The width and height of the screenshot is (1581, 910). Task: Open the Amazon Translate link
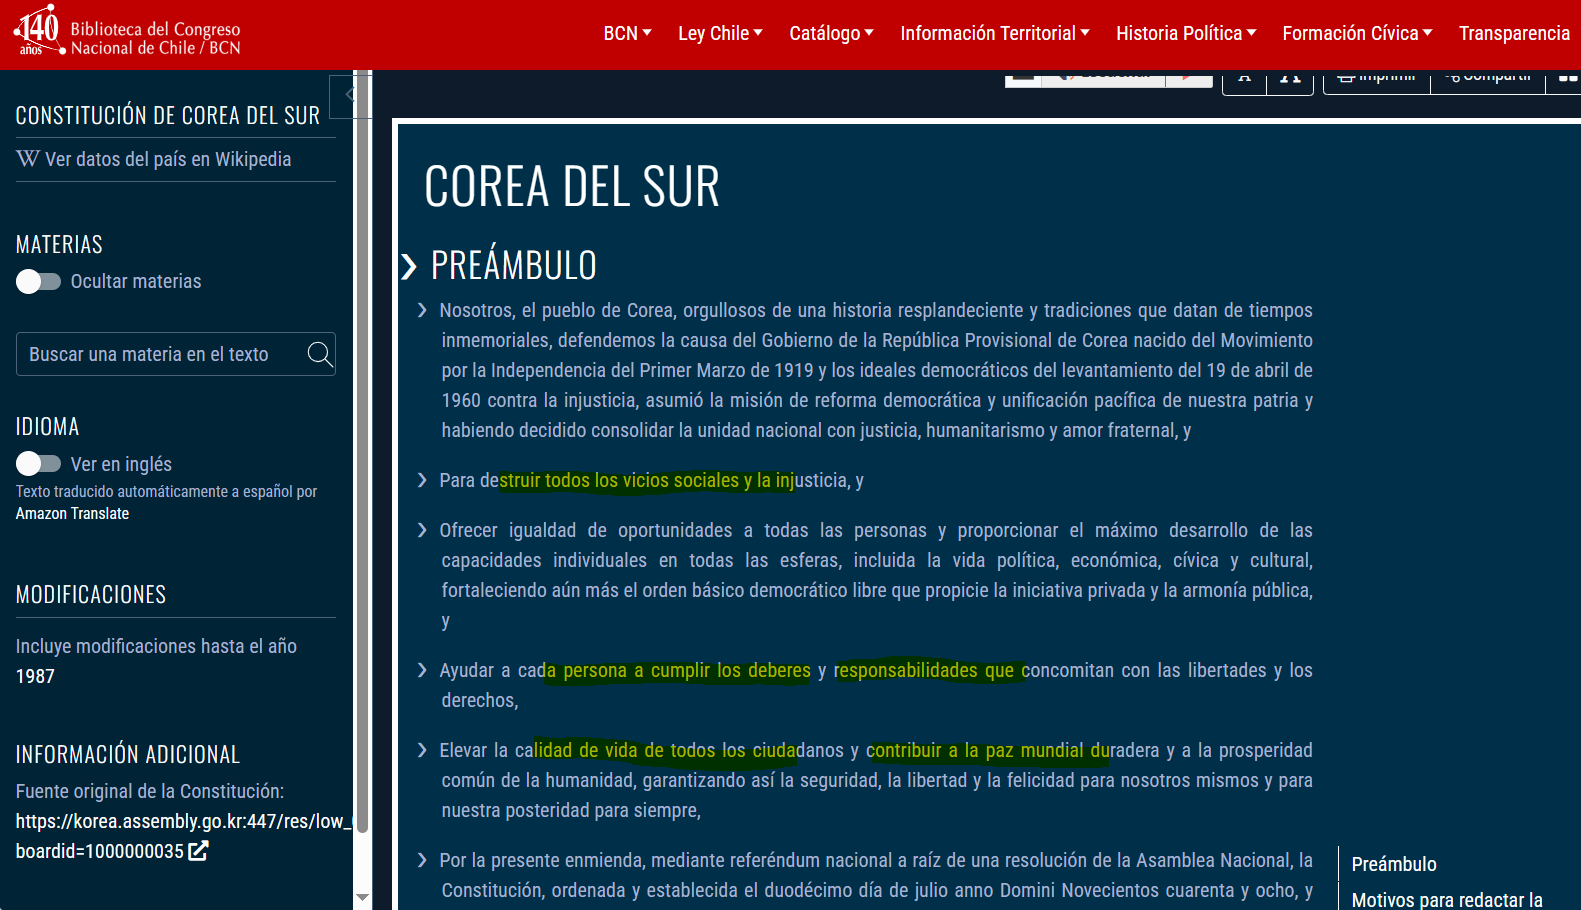(72, 513)
